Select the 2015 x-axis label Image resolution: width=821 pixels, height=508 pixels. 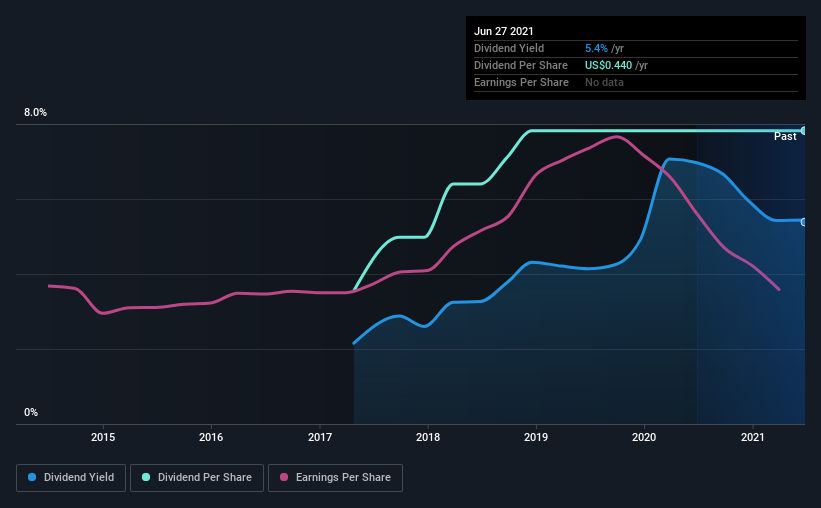click(103, 437)
